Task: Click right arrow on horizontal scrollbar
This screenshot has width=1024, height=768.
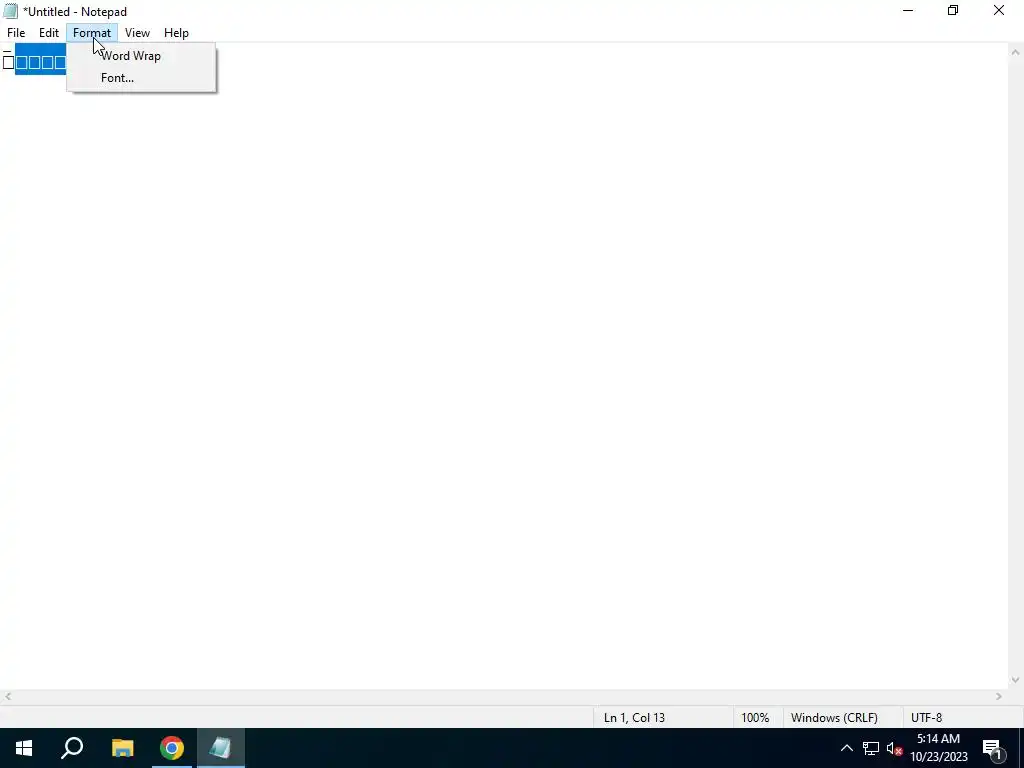Action: pyautogui.click(x=999, y=697)
